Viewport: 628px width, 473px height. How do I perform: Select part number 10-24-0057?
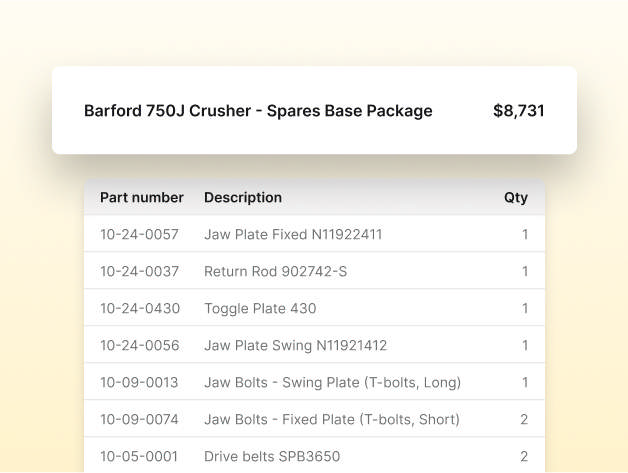click(x=139, y=235)
